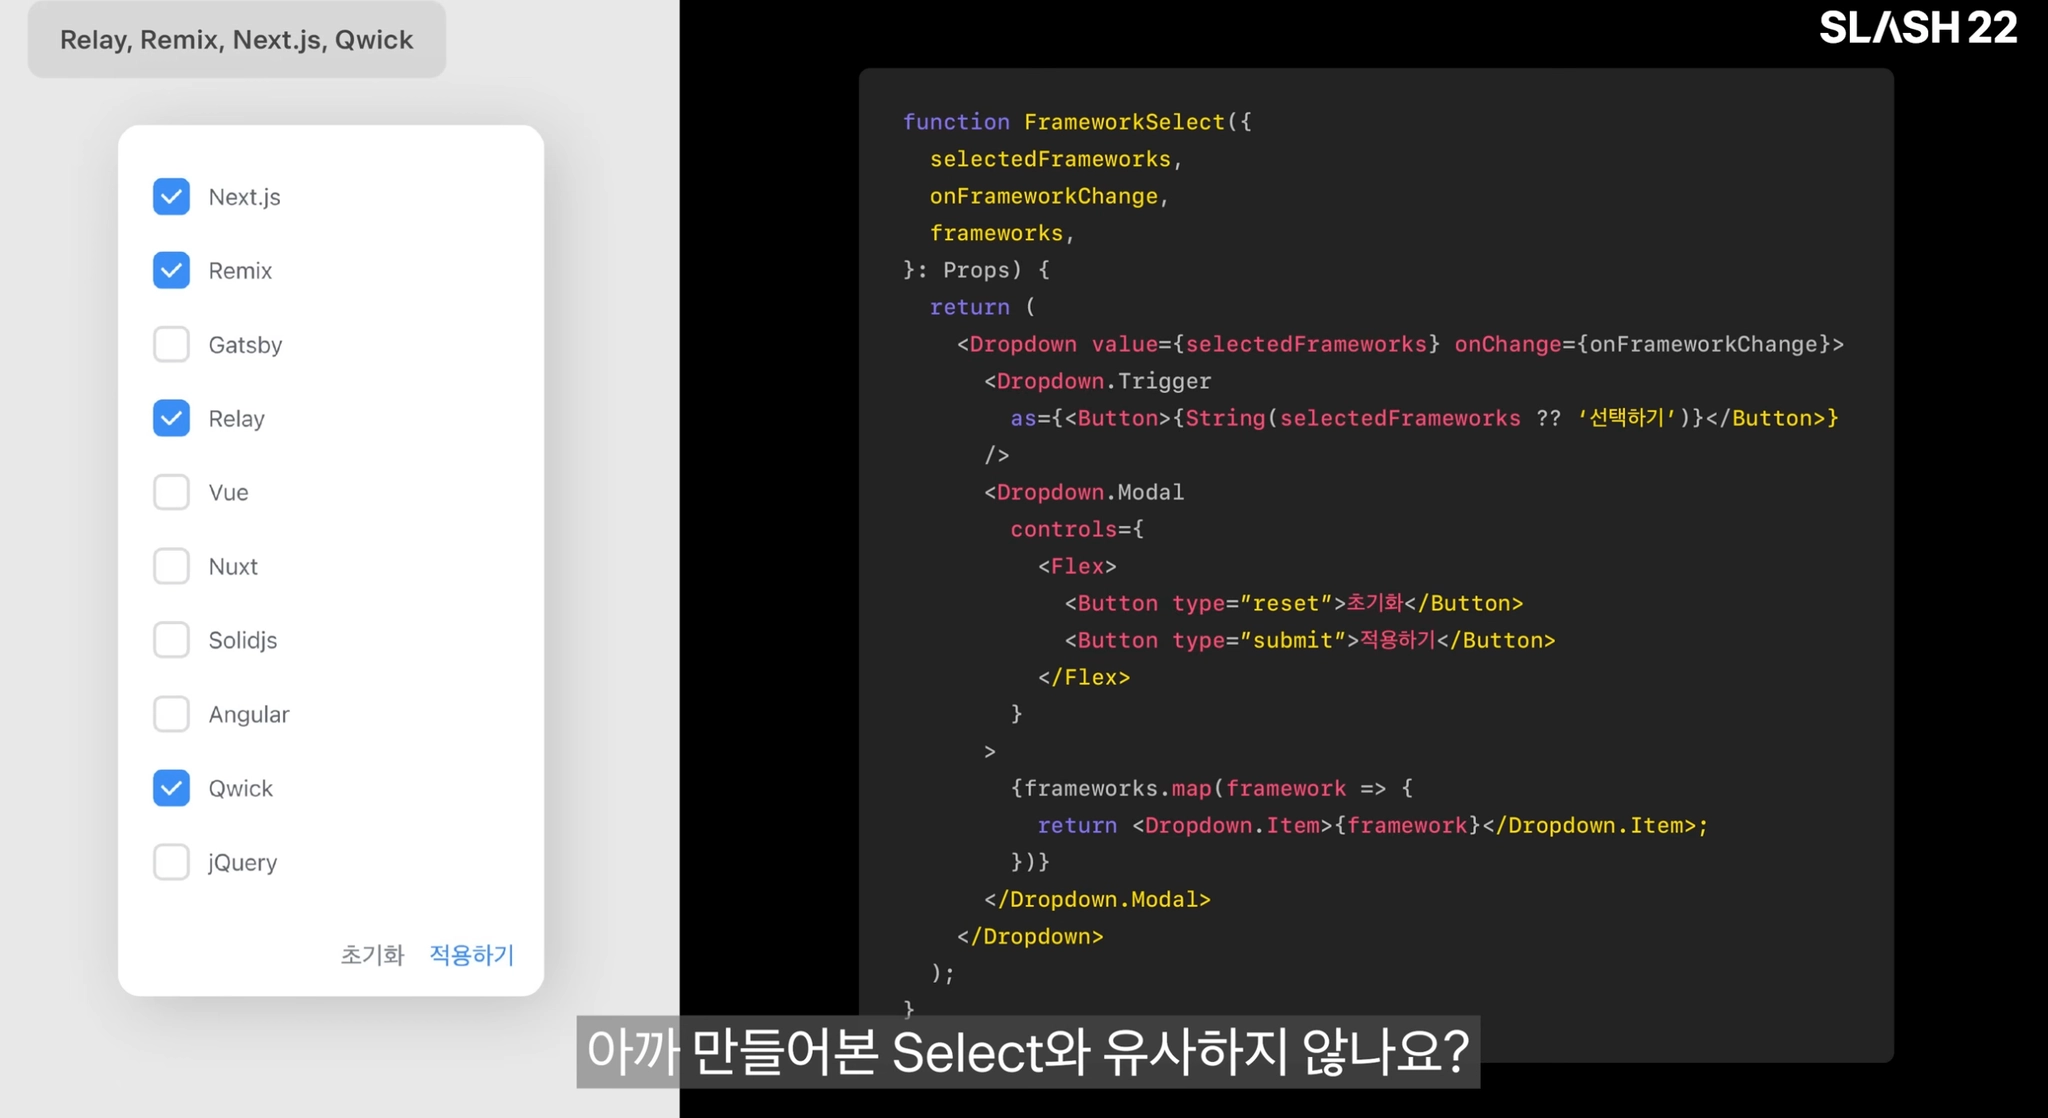Click the jQuery option label text

(243, 863)
